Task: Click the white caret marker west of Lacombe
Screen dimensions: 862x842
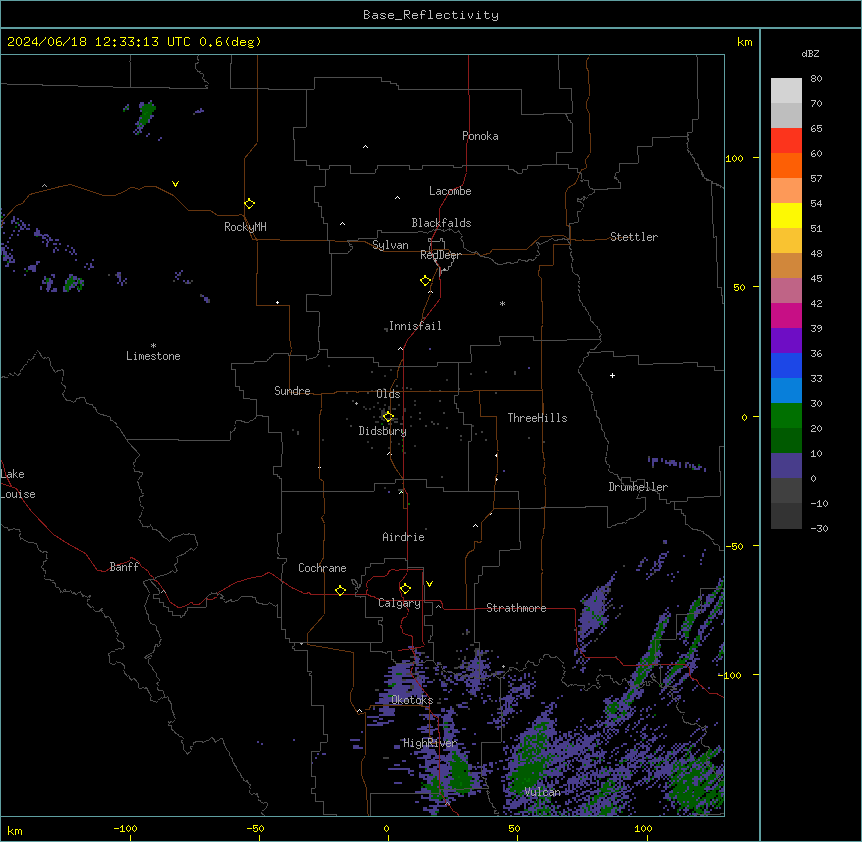Action: (x=397, y=197)
